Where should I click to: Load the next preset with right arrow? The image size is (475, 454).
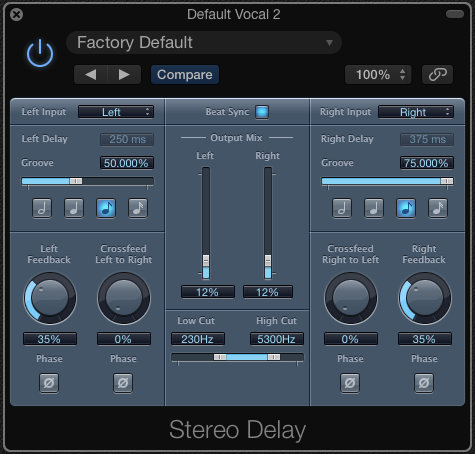point(124,74)
